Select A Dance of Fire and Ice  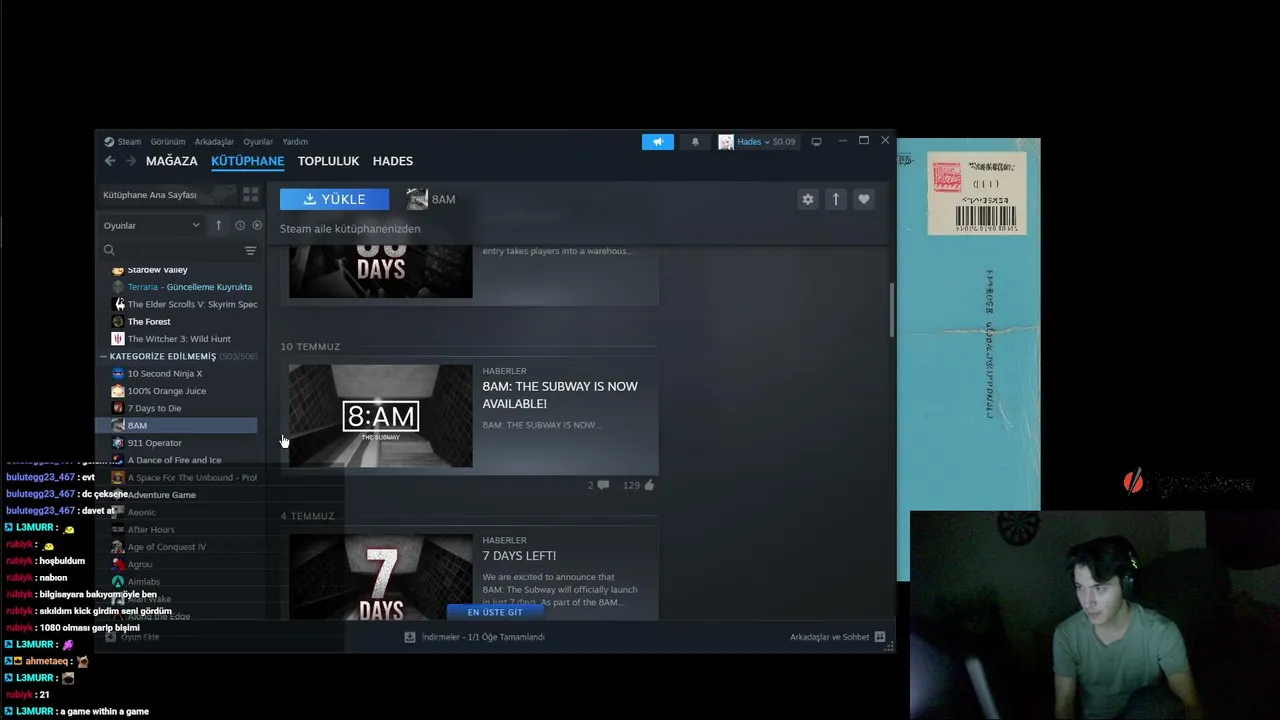tap(176, 460)
